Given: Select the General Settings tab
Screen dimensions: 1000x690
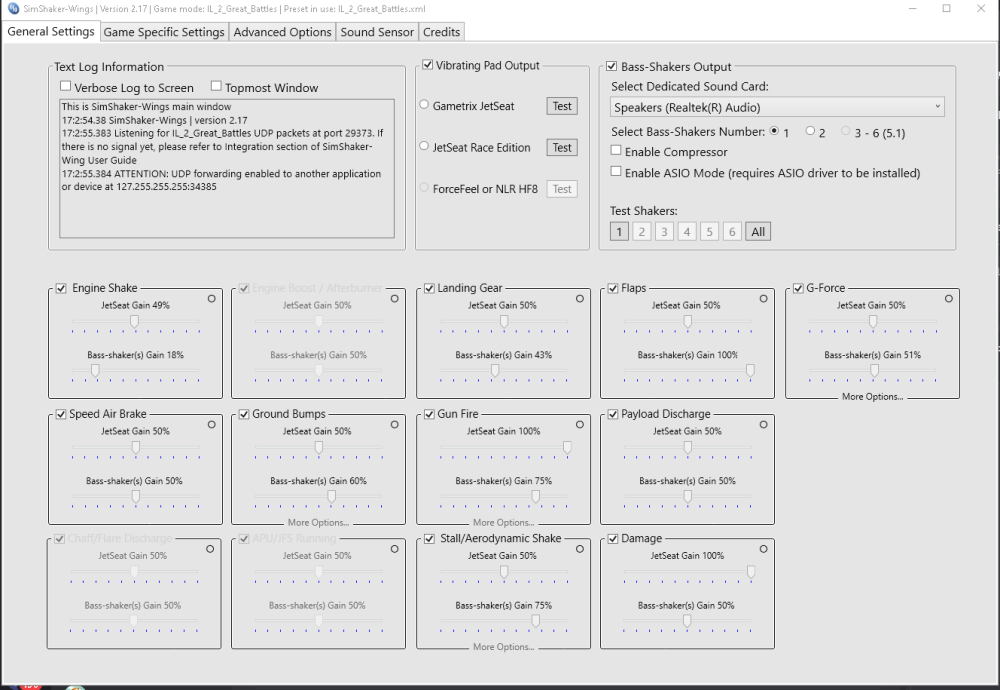Looking at the screenshot, I should pos(51,31).
